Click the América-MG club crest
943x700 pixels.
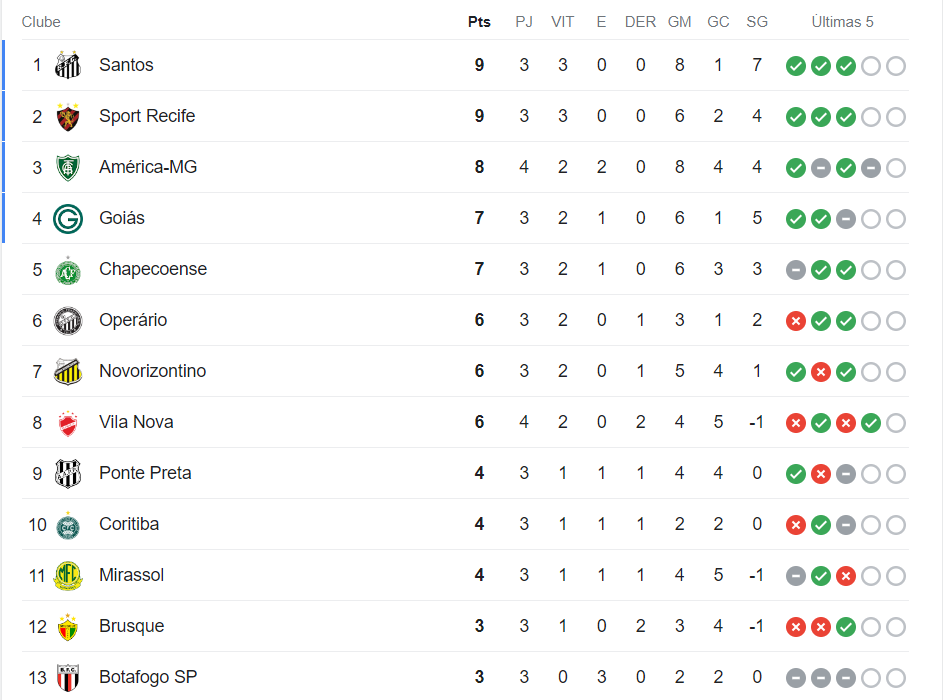67,168
